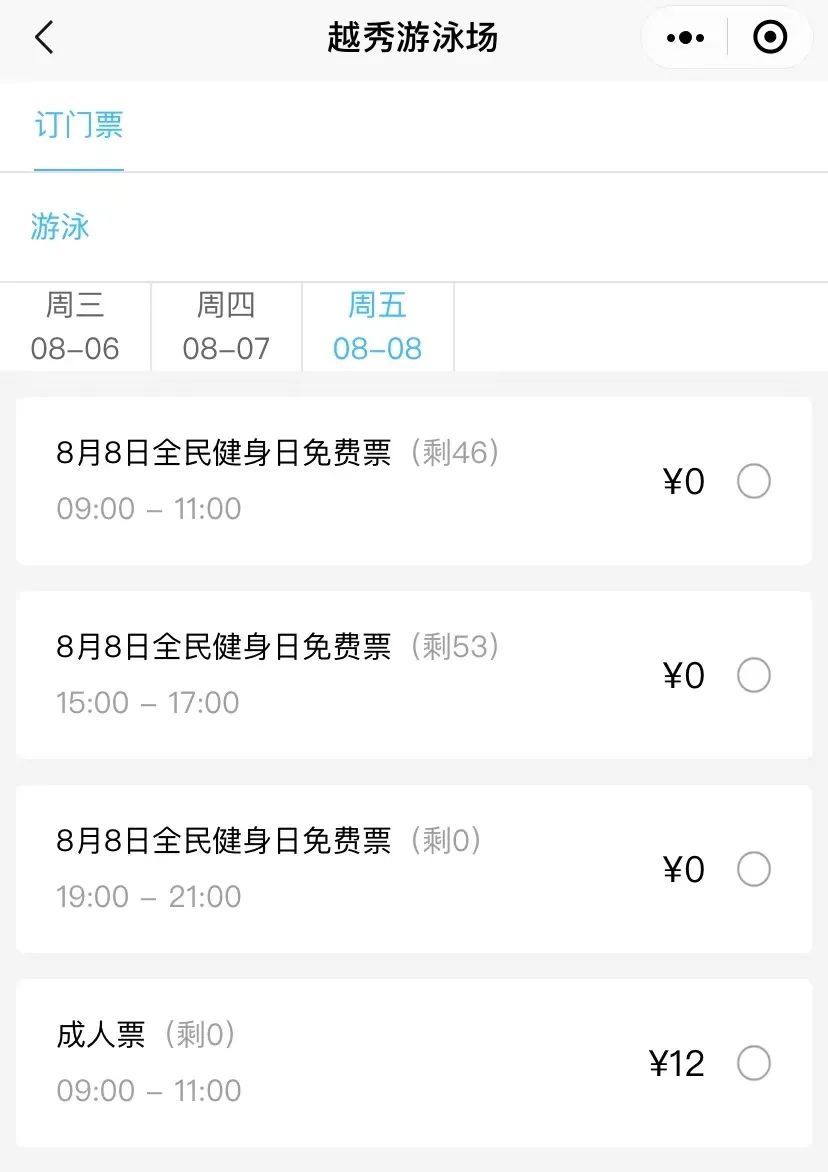Select the 19:00–21:00 free ticket radio button
Screen dimensions: 828x1172
tap(753, 870)
